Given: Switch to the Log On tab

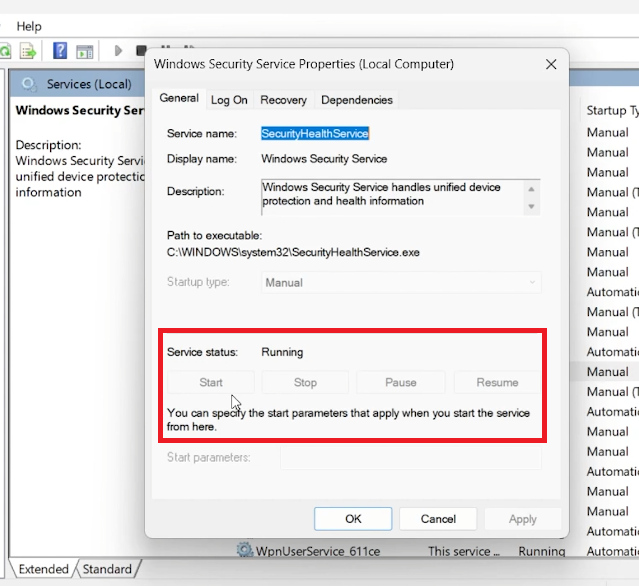Looking at the screenshot, I should [x=229, y=100].
